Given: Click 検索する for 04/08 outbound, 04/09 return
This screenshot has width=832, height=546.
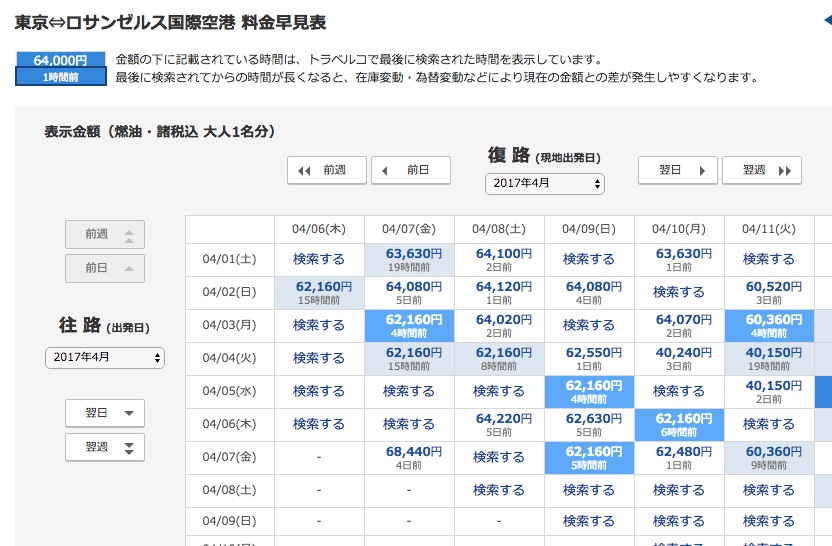Looking at the screenshot, I should [x=589, y=490].
